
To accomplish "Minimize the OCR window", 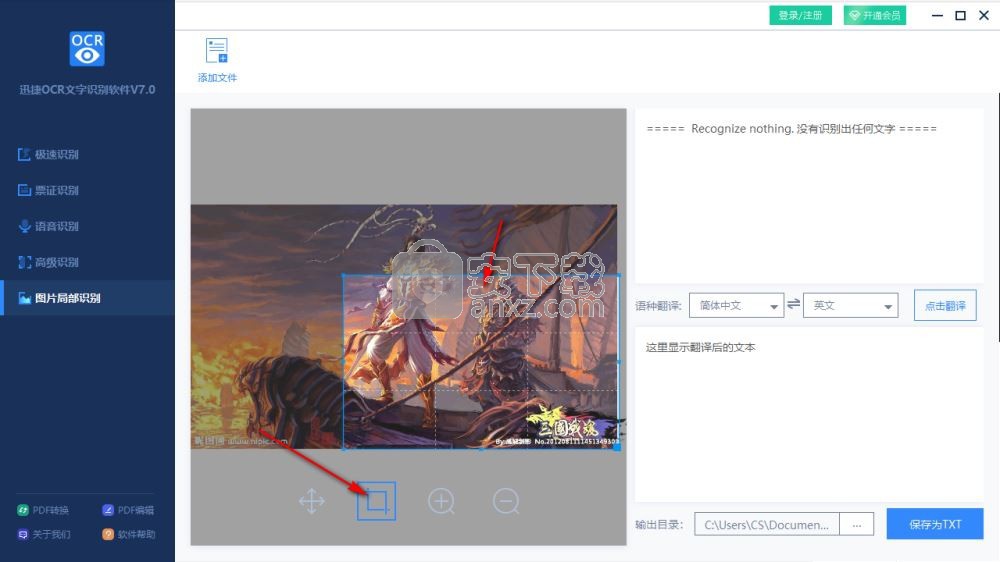I will [937, 15].
